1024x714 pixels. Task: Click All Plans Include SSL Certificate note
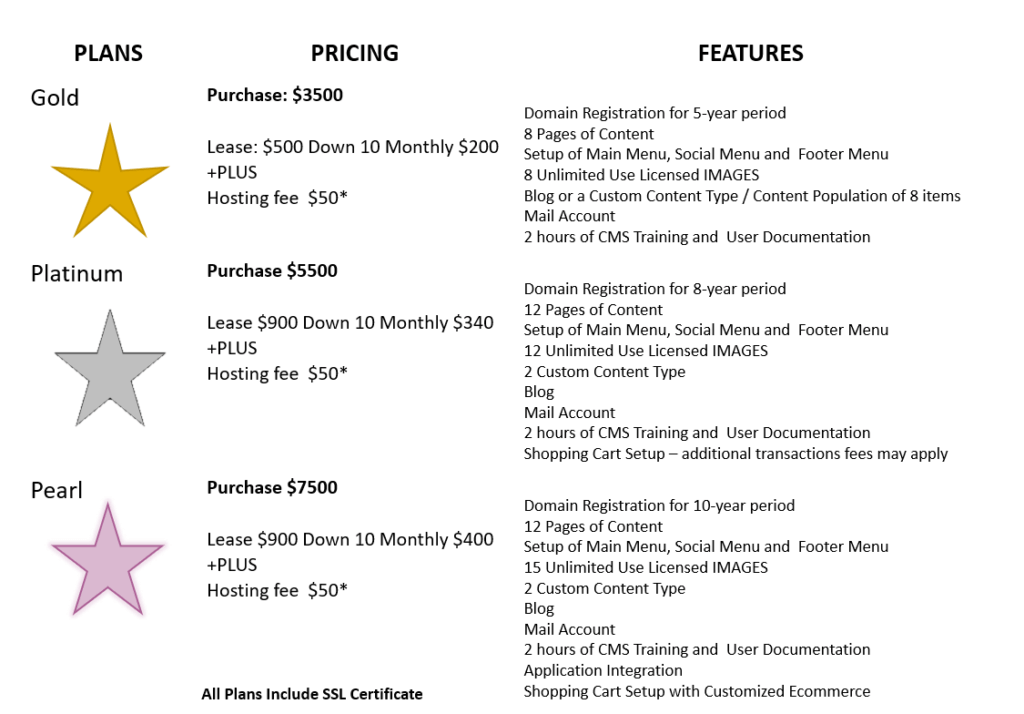pos(312,694)
